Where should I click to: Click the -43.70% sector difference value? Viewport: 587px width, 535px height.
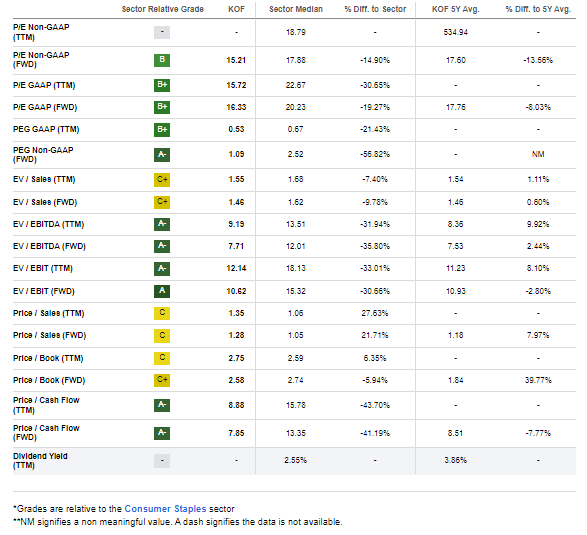pos(375,405)
